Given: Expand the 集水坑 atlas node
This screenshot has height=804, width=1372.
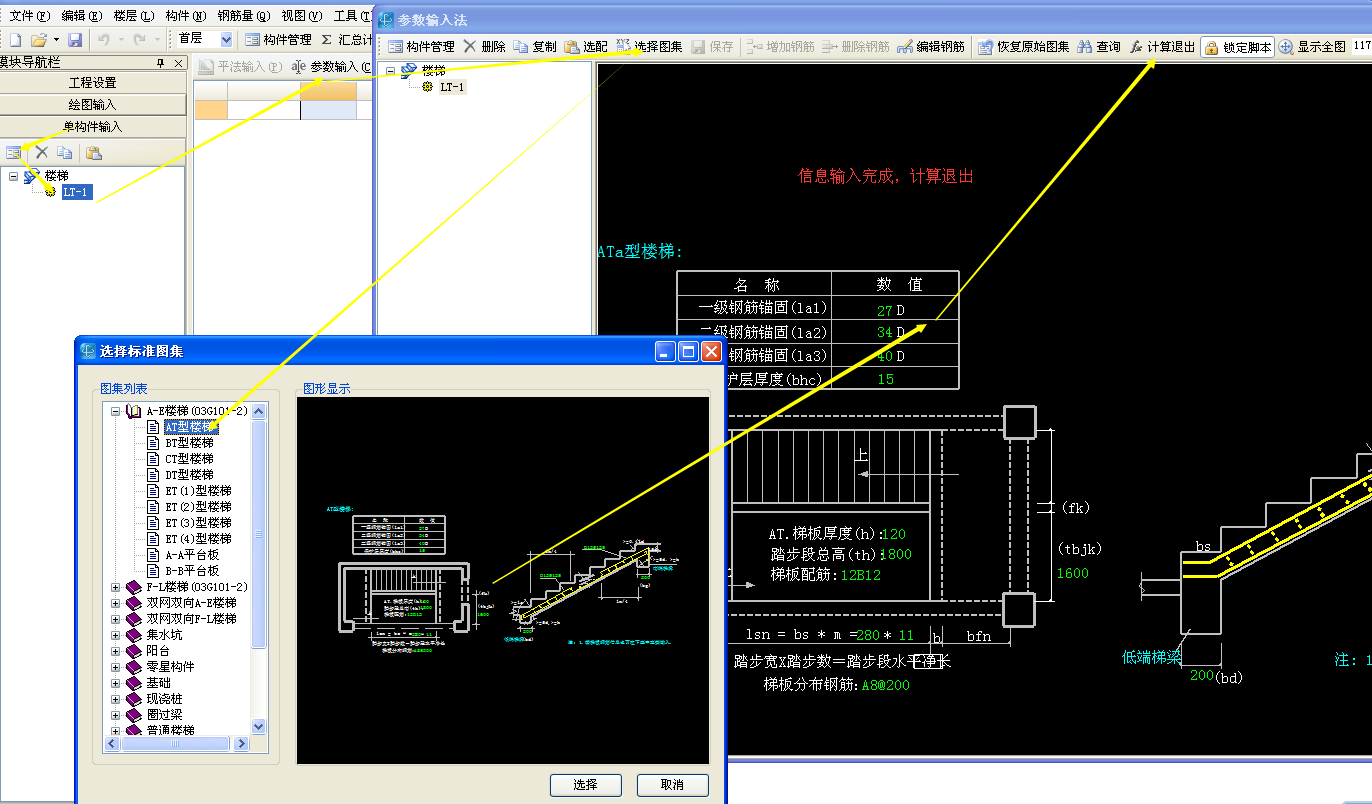Looking at the screenshot, I should [x=116, y=635].
